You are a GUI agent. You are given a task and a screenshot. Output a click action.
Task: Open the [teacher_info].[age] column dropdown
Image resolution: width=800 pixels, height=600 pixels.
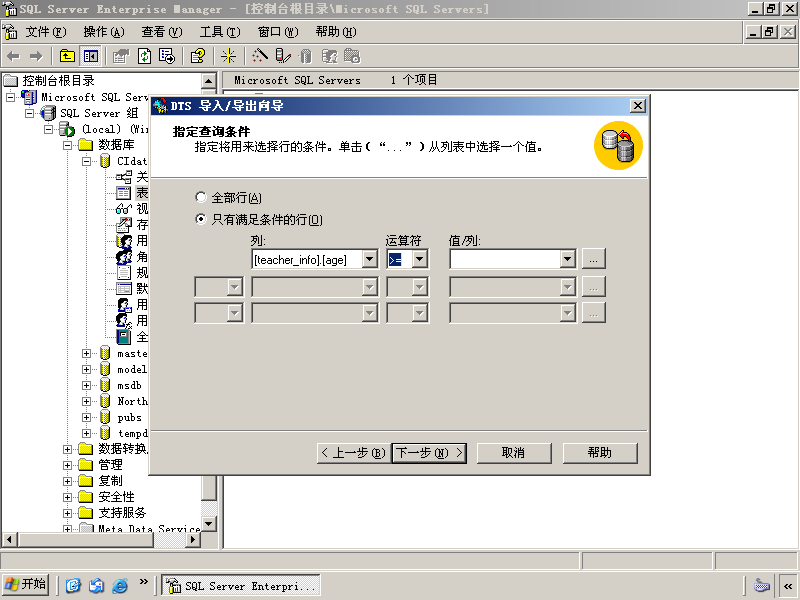coord(370,259)
